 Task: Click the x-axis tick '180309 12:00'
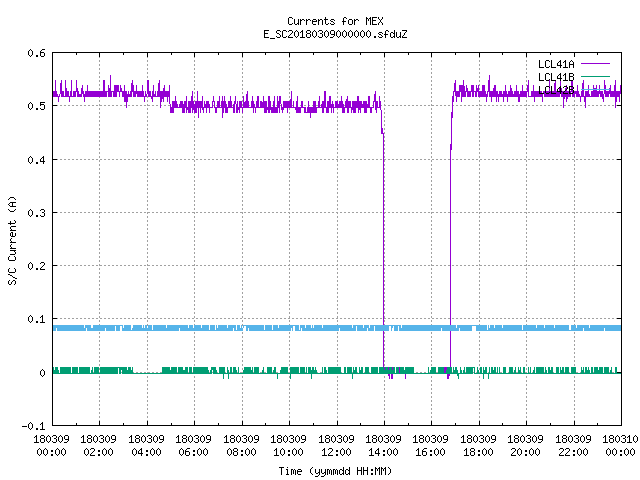[336, 446]
